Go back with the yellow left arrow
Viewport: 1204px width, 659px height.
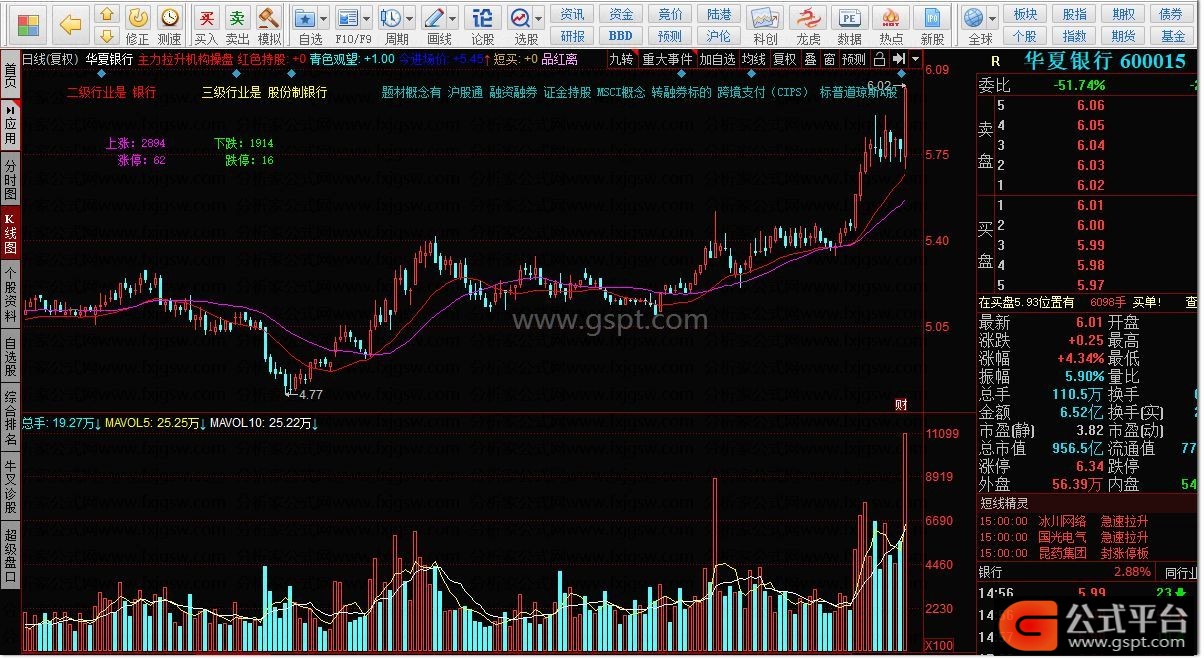click(x=70, y=24)
